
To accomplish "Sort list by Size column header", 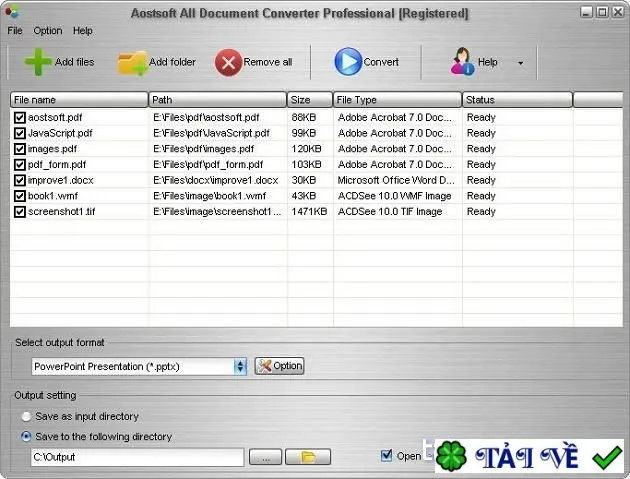I will pos(310,100).
